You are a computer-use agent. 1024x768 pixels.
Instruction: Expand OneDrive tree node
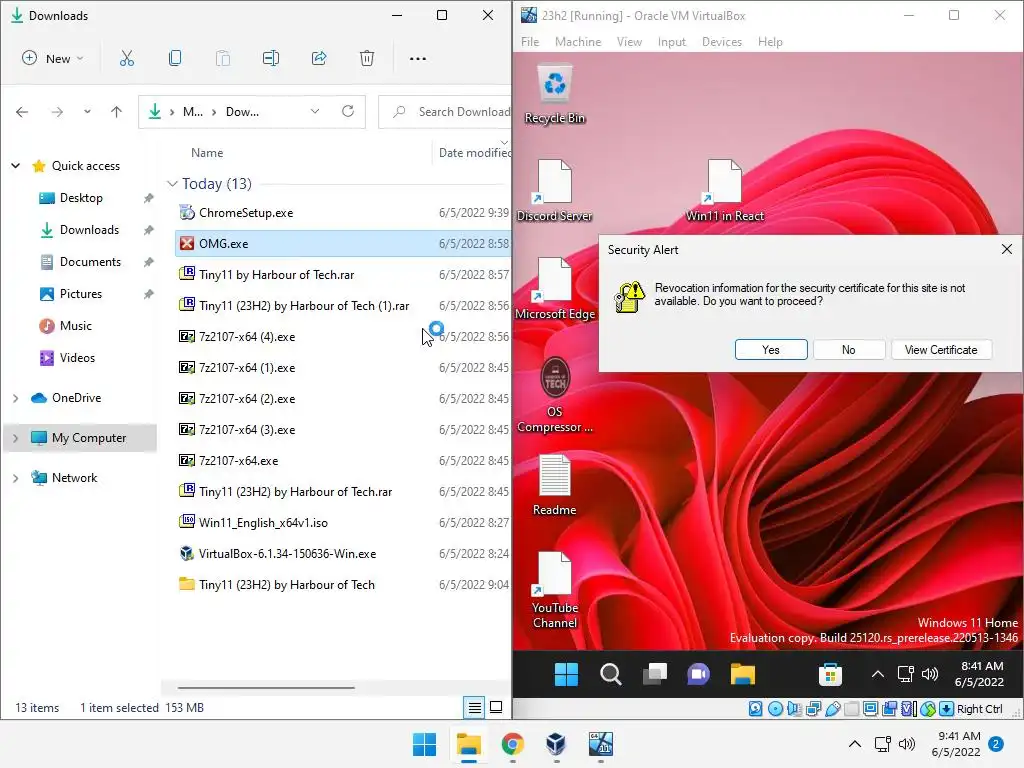[x=16, y=398]
